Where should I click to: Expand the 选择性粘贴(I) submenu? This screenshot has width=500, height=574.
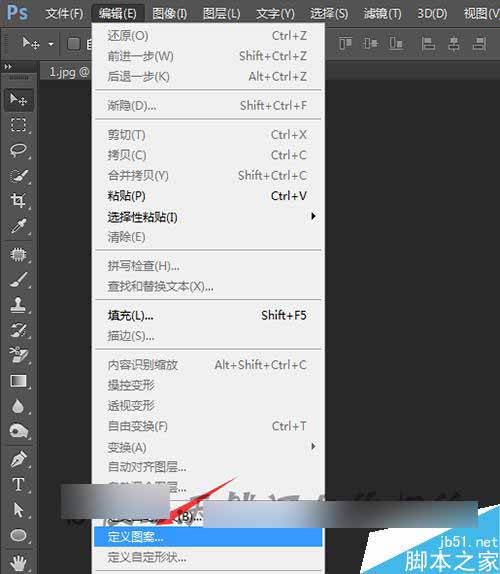(x=208, y=217)
